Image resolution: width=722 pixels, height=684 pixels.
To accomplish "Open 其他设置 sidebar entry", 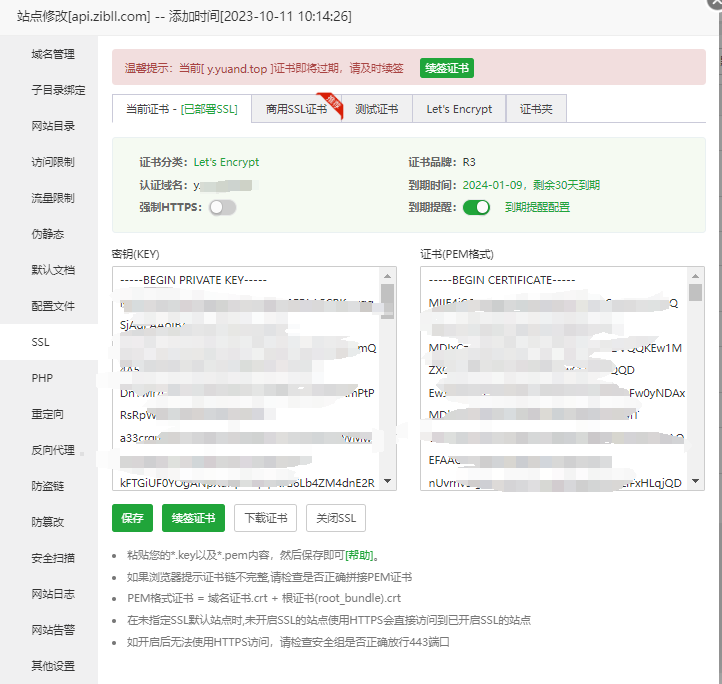I will click(52, 666).
